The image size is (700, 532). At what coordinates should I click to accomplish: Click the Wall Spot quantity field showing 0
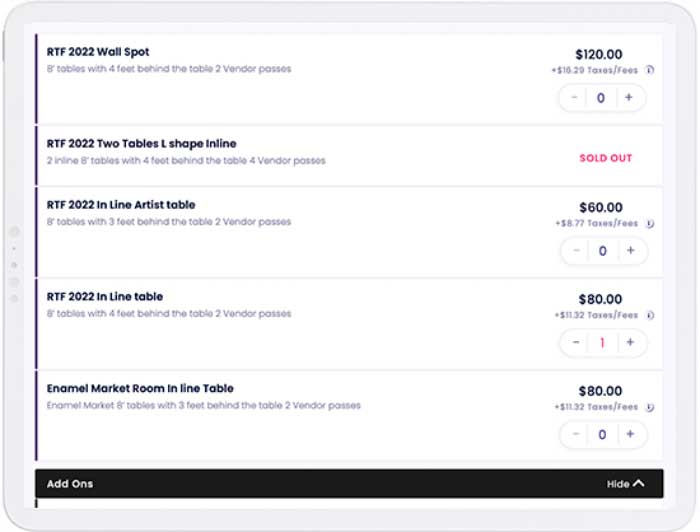[601, 98]
